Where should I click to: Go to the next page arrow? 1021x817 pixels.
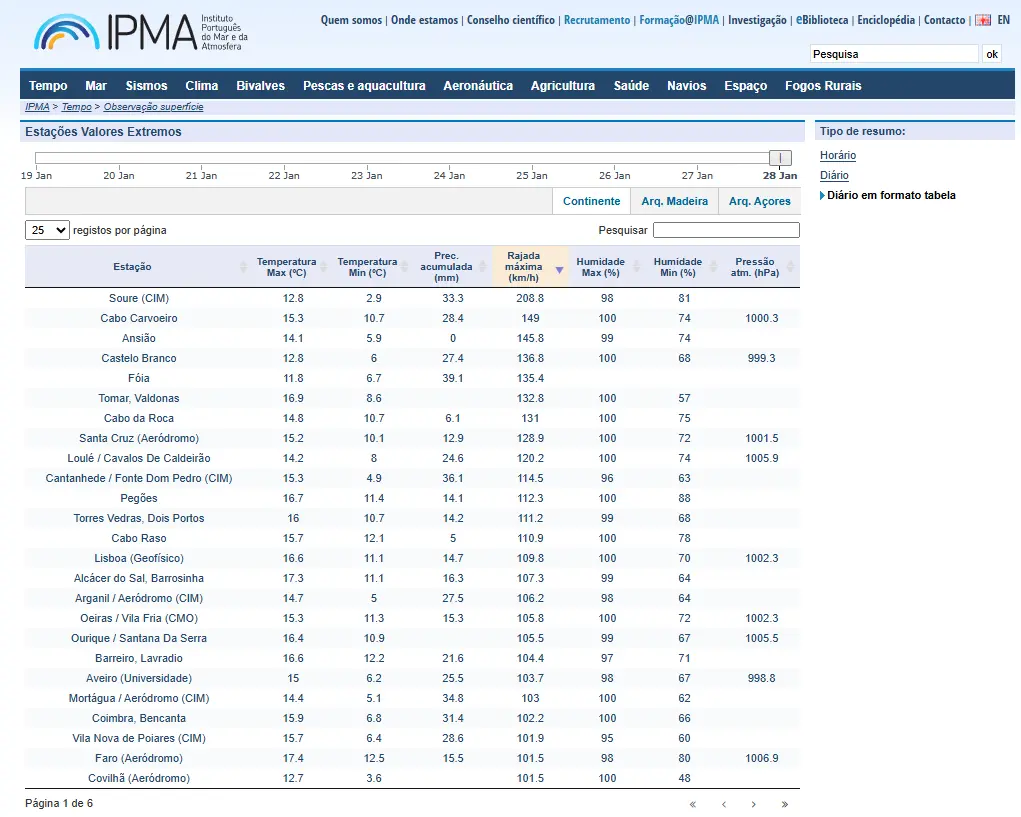point(754,804)
